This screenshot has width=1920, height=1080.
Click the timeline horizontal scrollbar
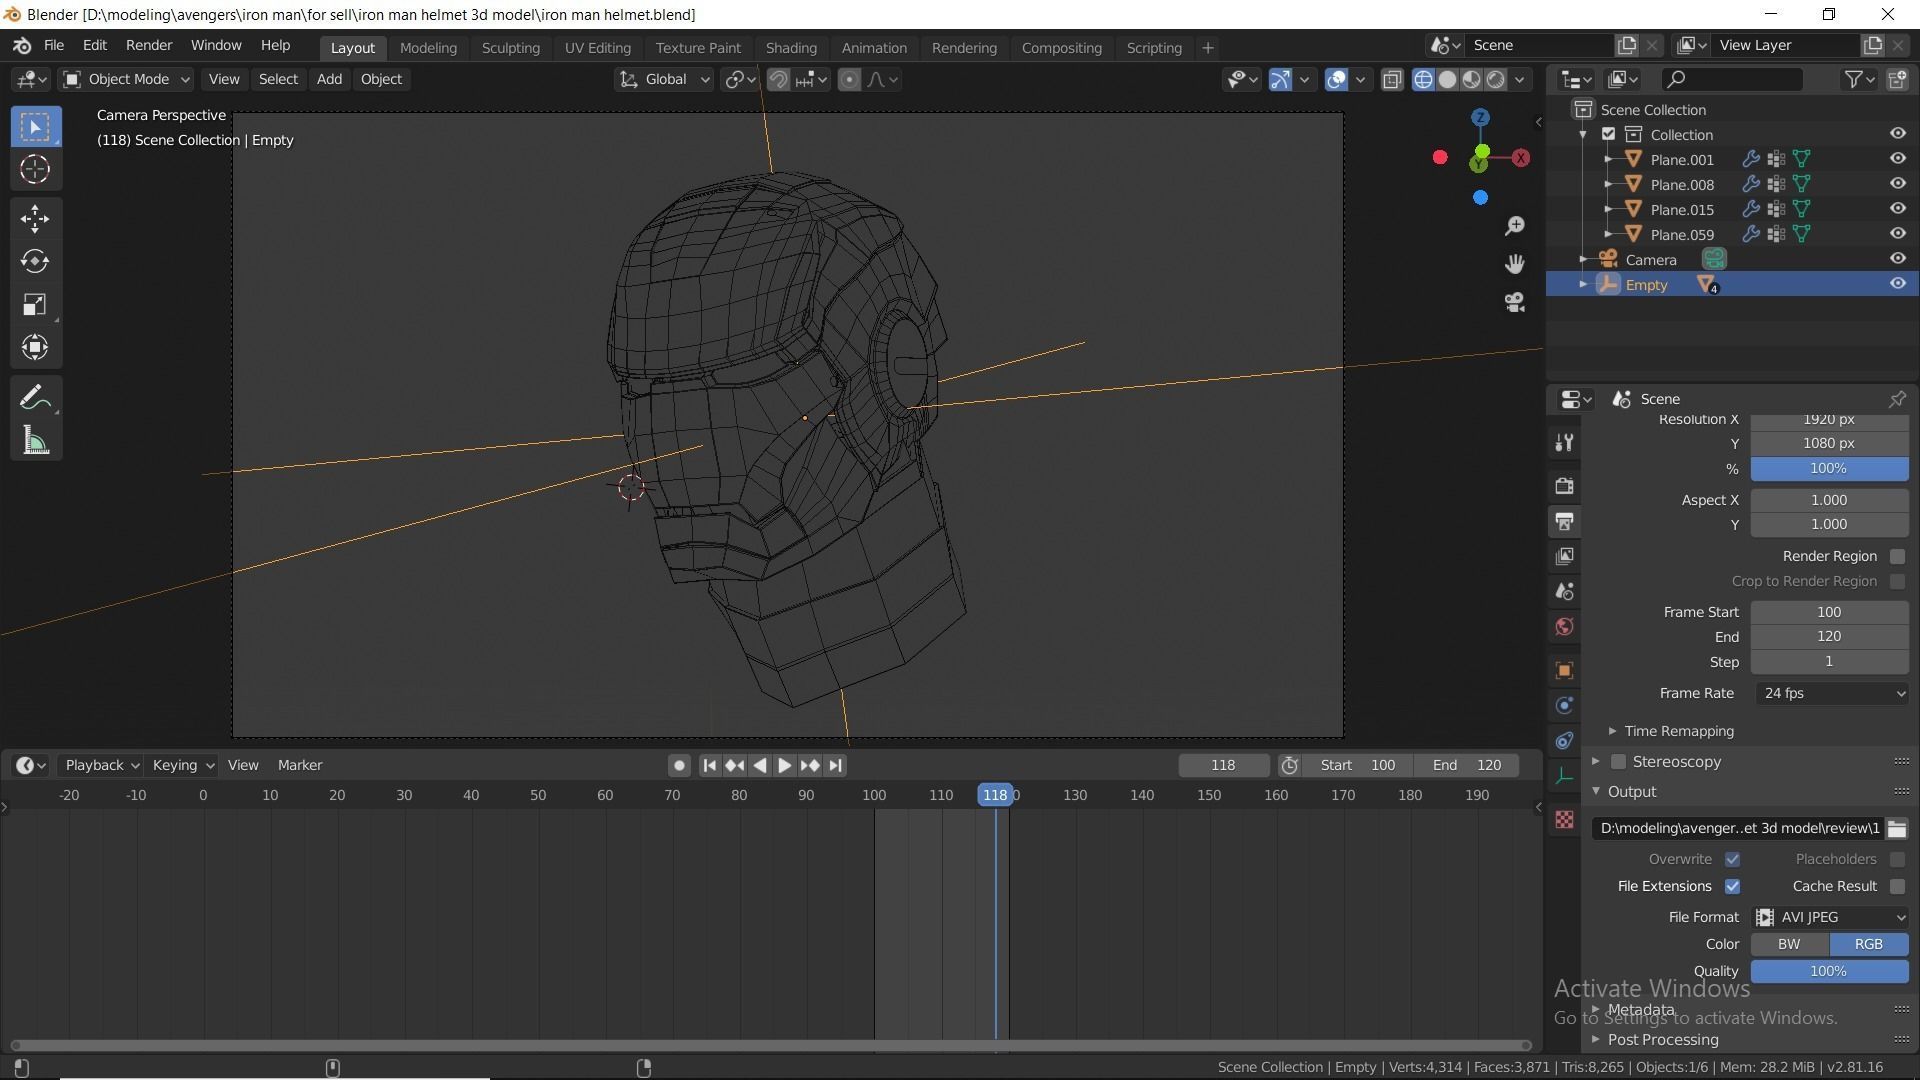point(770,1046)
